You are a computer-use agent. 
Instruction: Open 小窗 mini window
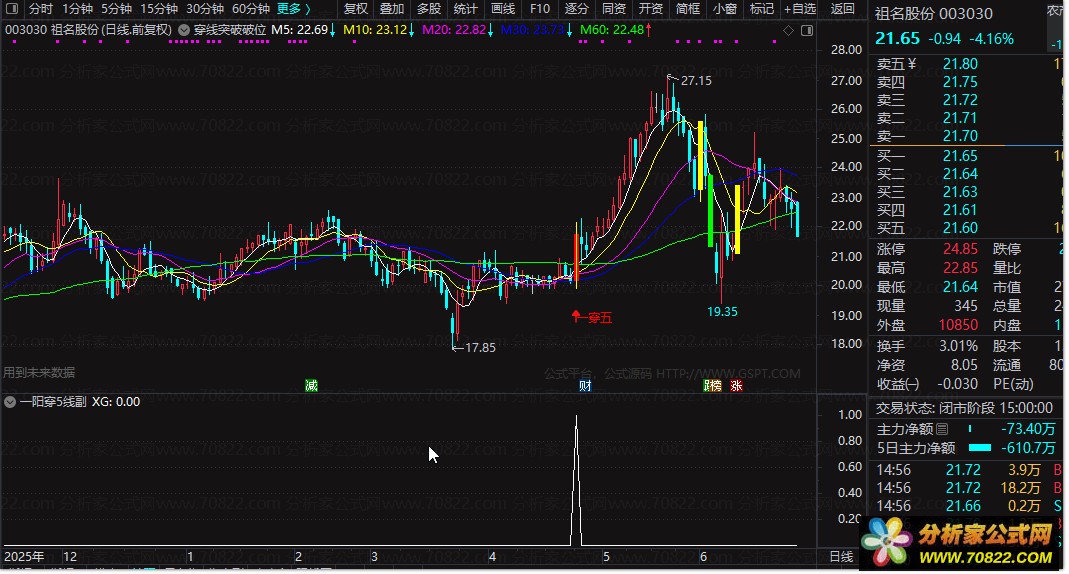(725, 9)
